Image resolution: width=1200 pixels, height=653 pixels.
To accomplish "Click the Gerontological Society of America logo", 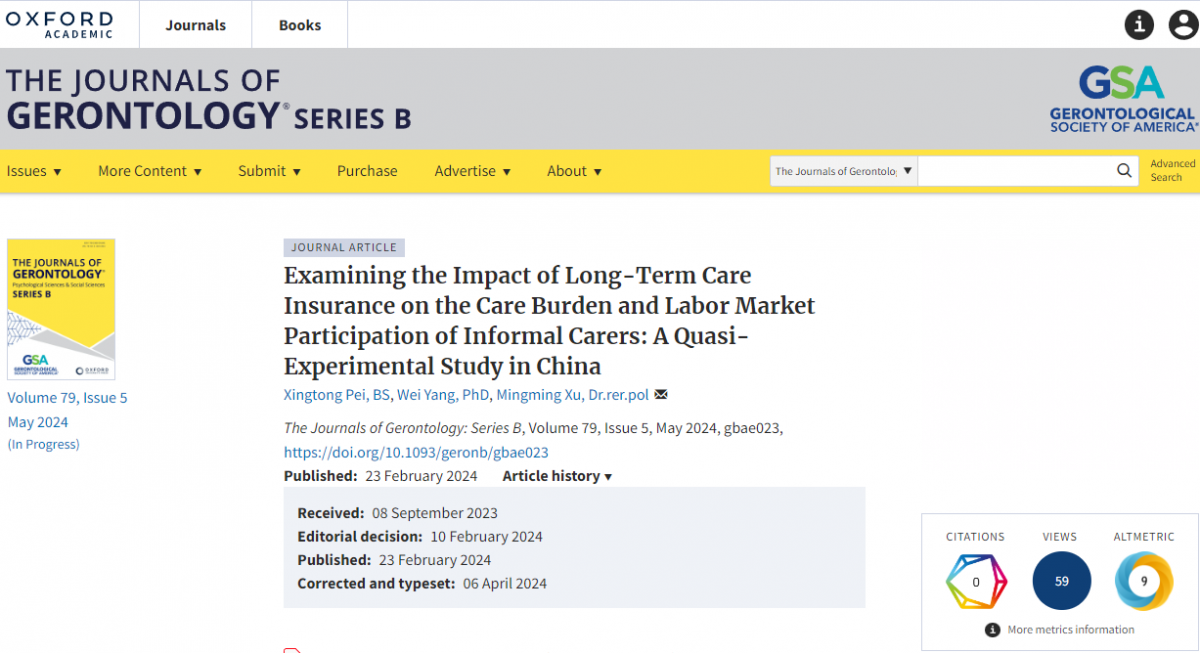I will 1122,99.
